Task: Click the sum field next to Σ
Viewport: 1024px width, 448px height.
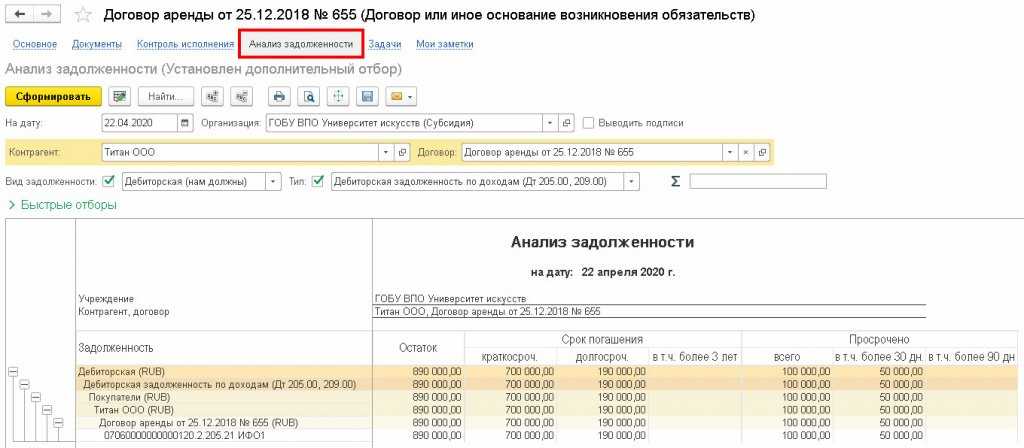Action: (758, 181)
